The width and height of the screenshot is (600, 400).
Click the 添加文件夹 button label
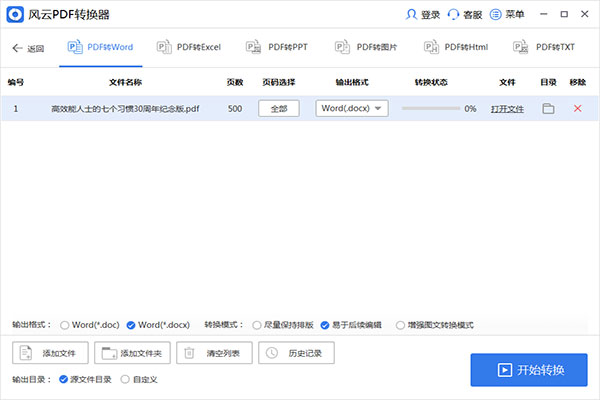pos(141,353)
